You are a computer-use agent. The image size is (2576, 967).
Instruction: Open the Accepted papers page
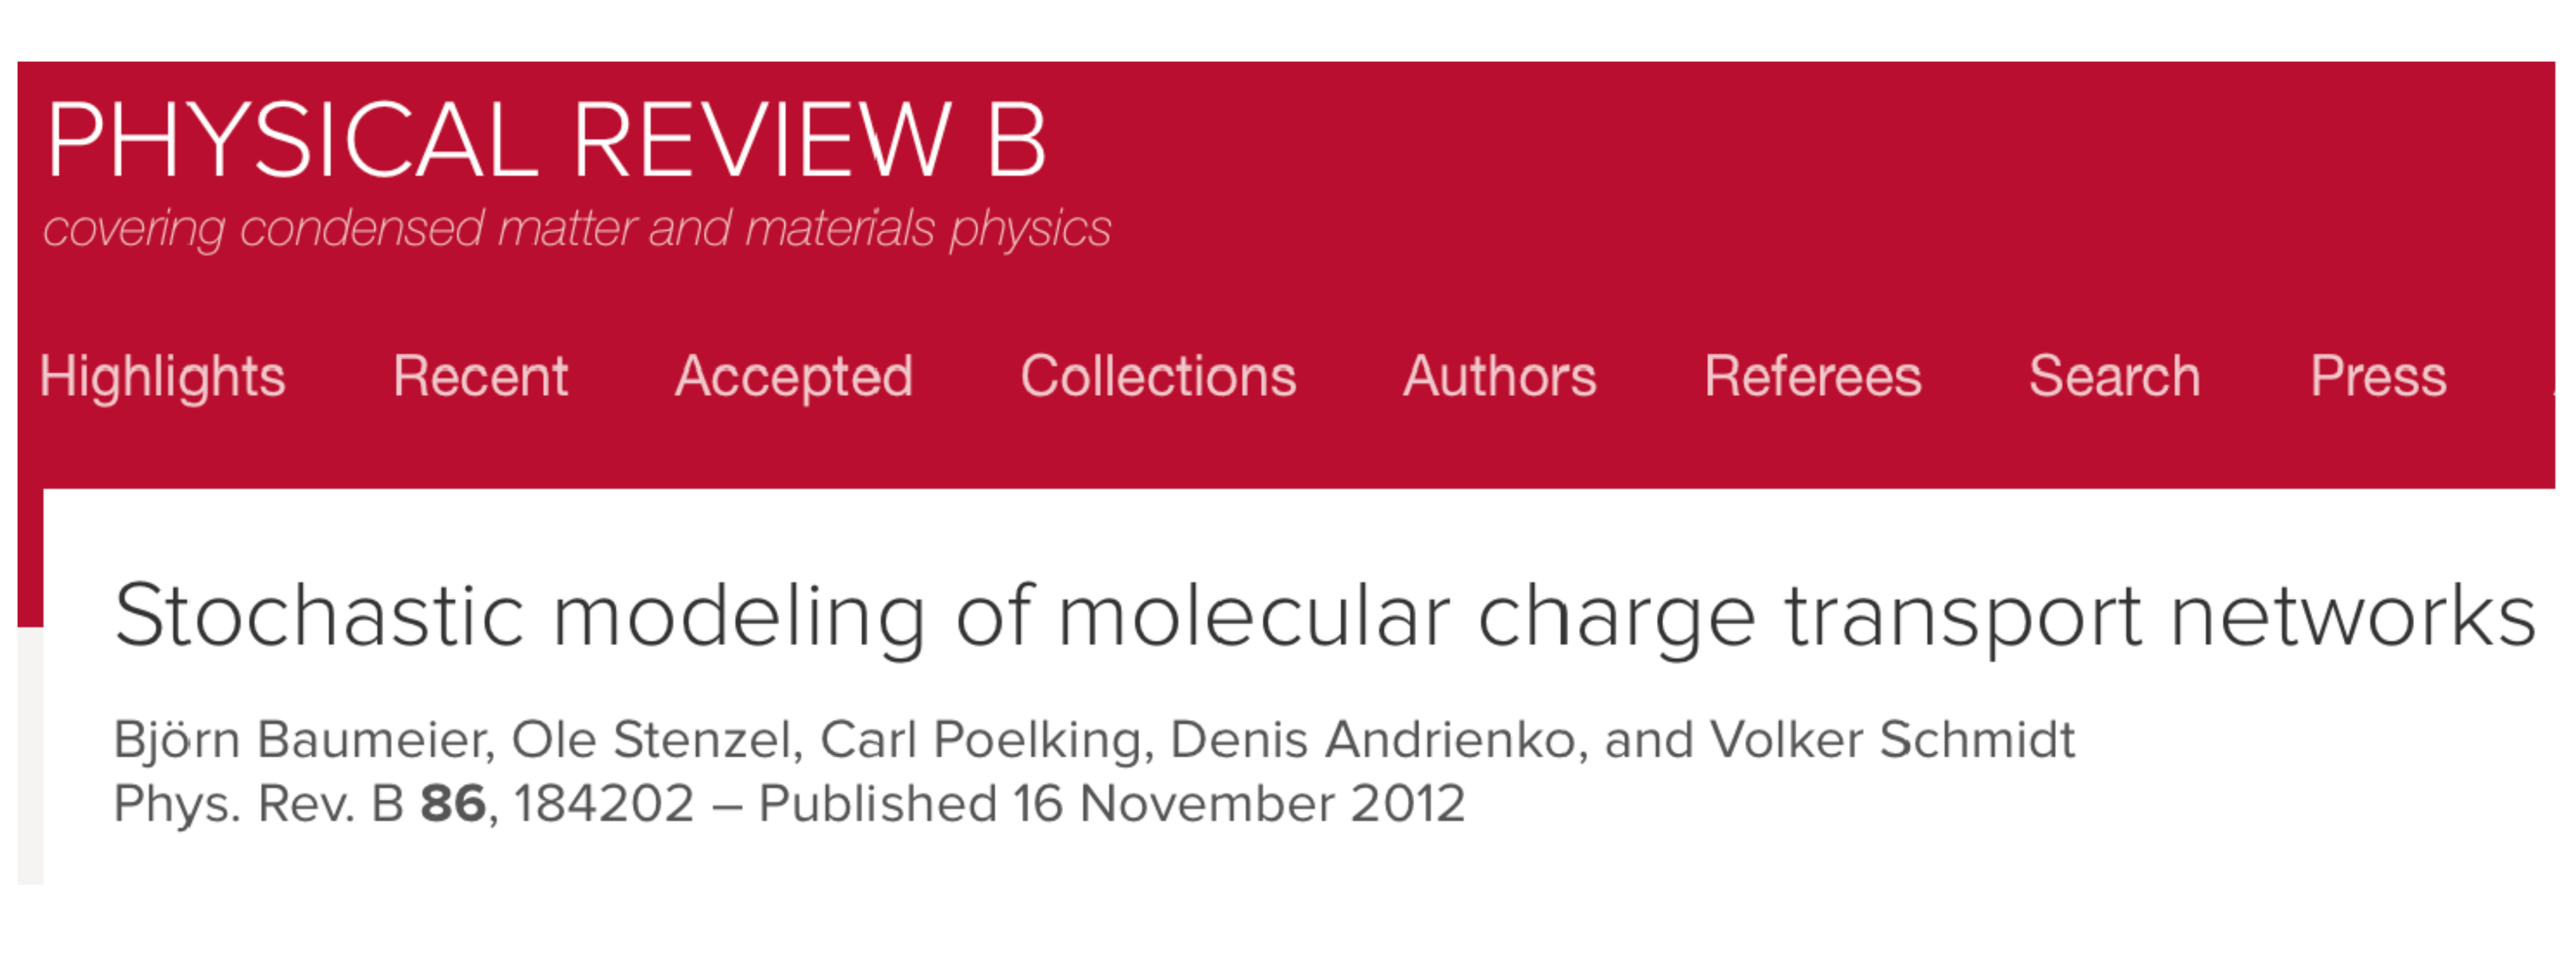point(793,377)
